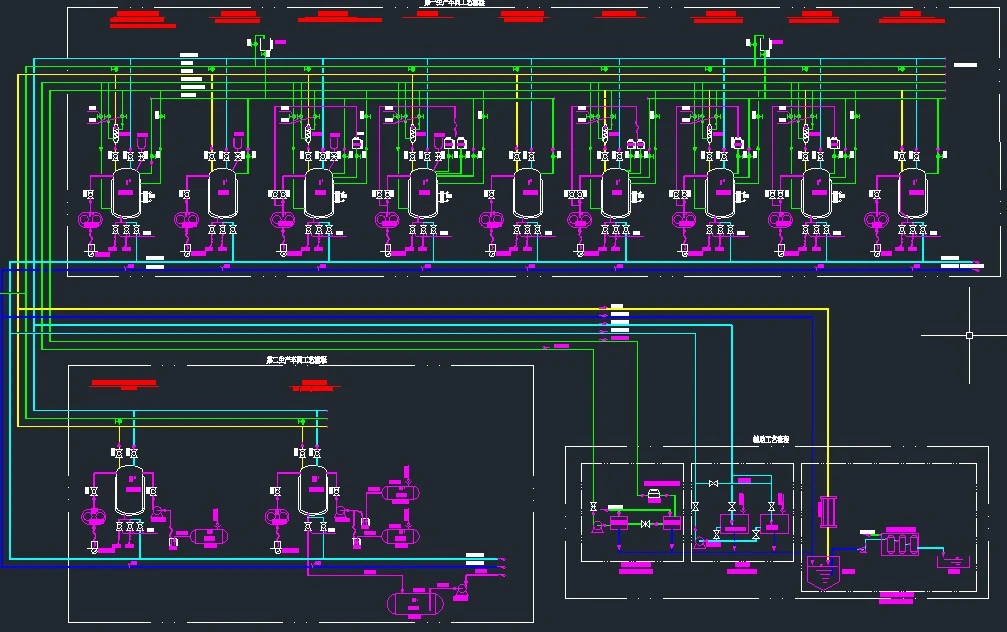The width and height of the screenshot is (1007, 632).
Task: Click the crosshair cursor pickbox on the right
Action: [969, 335]
